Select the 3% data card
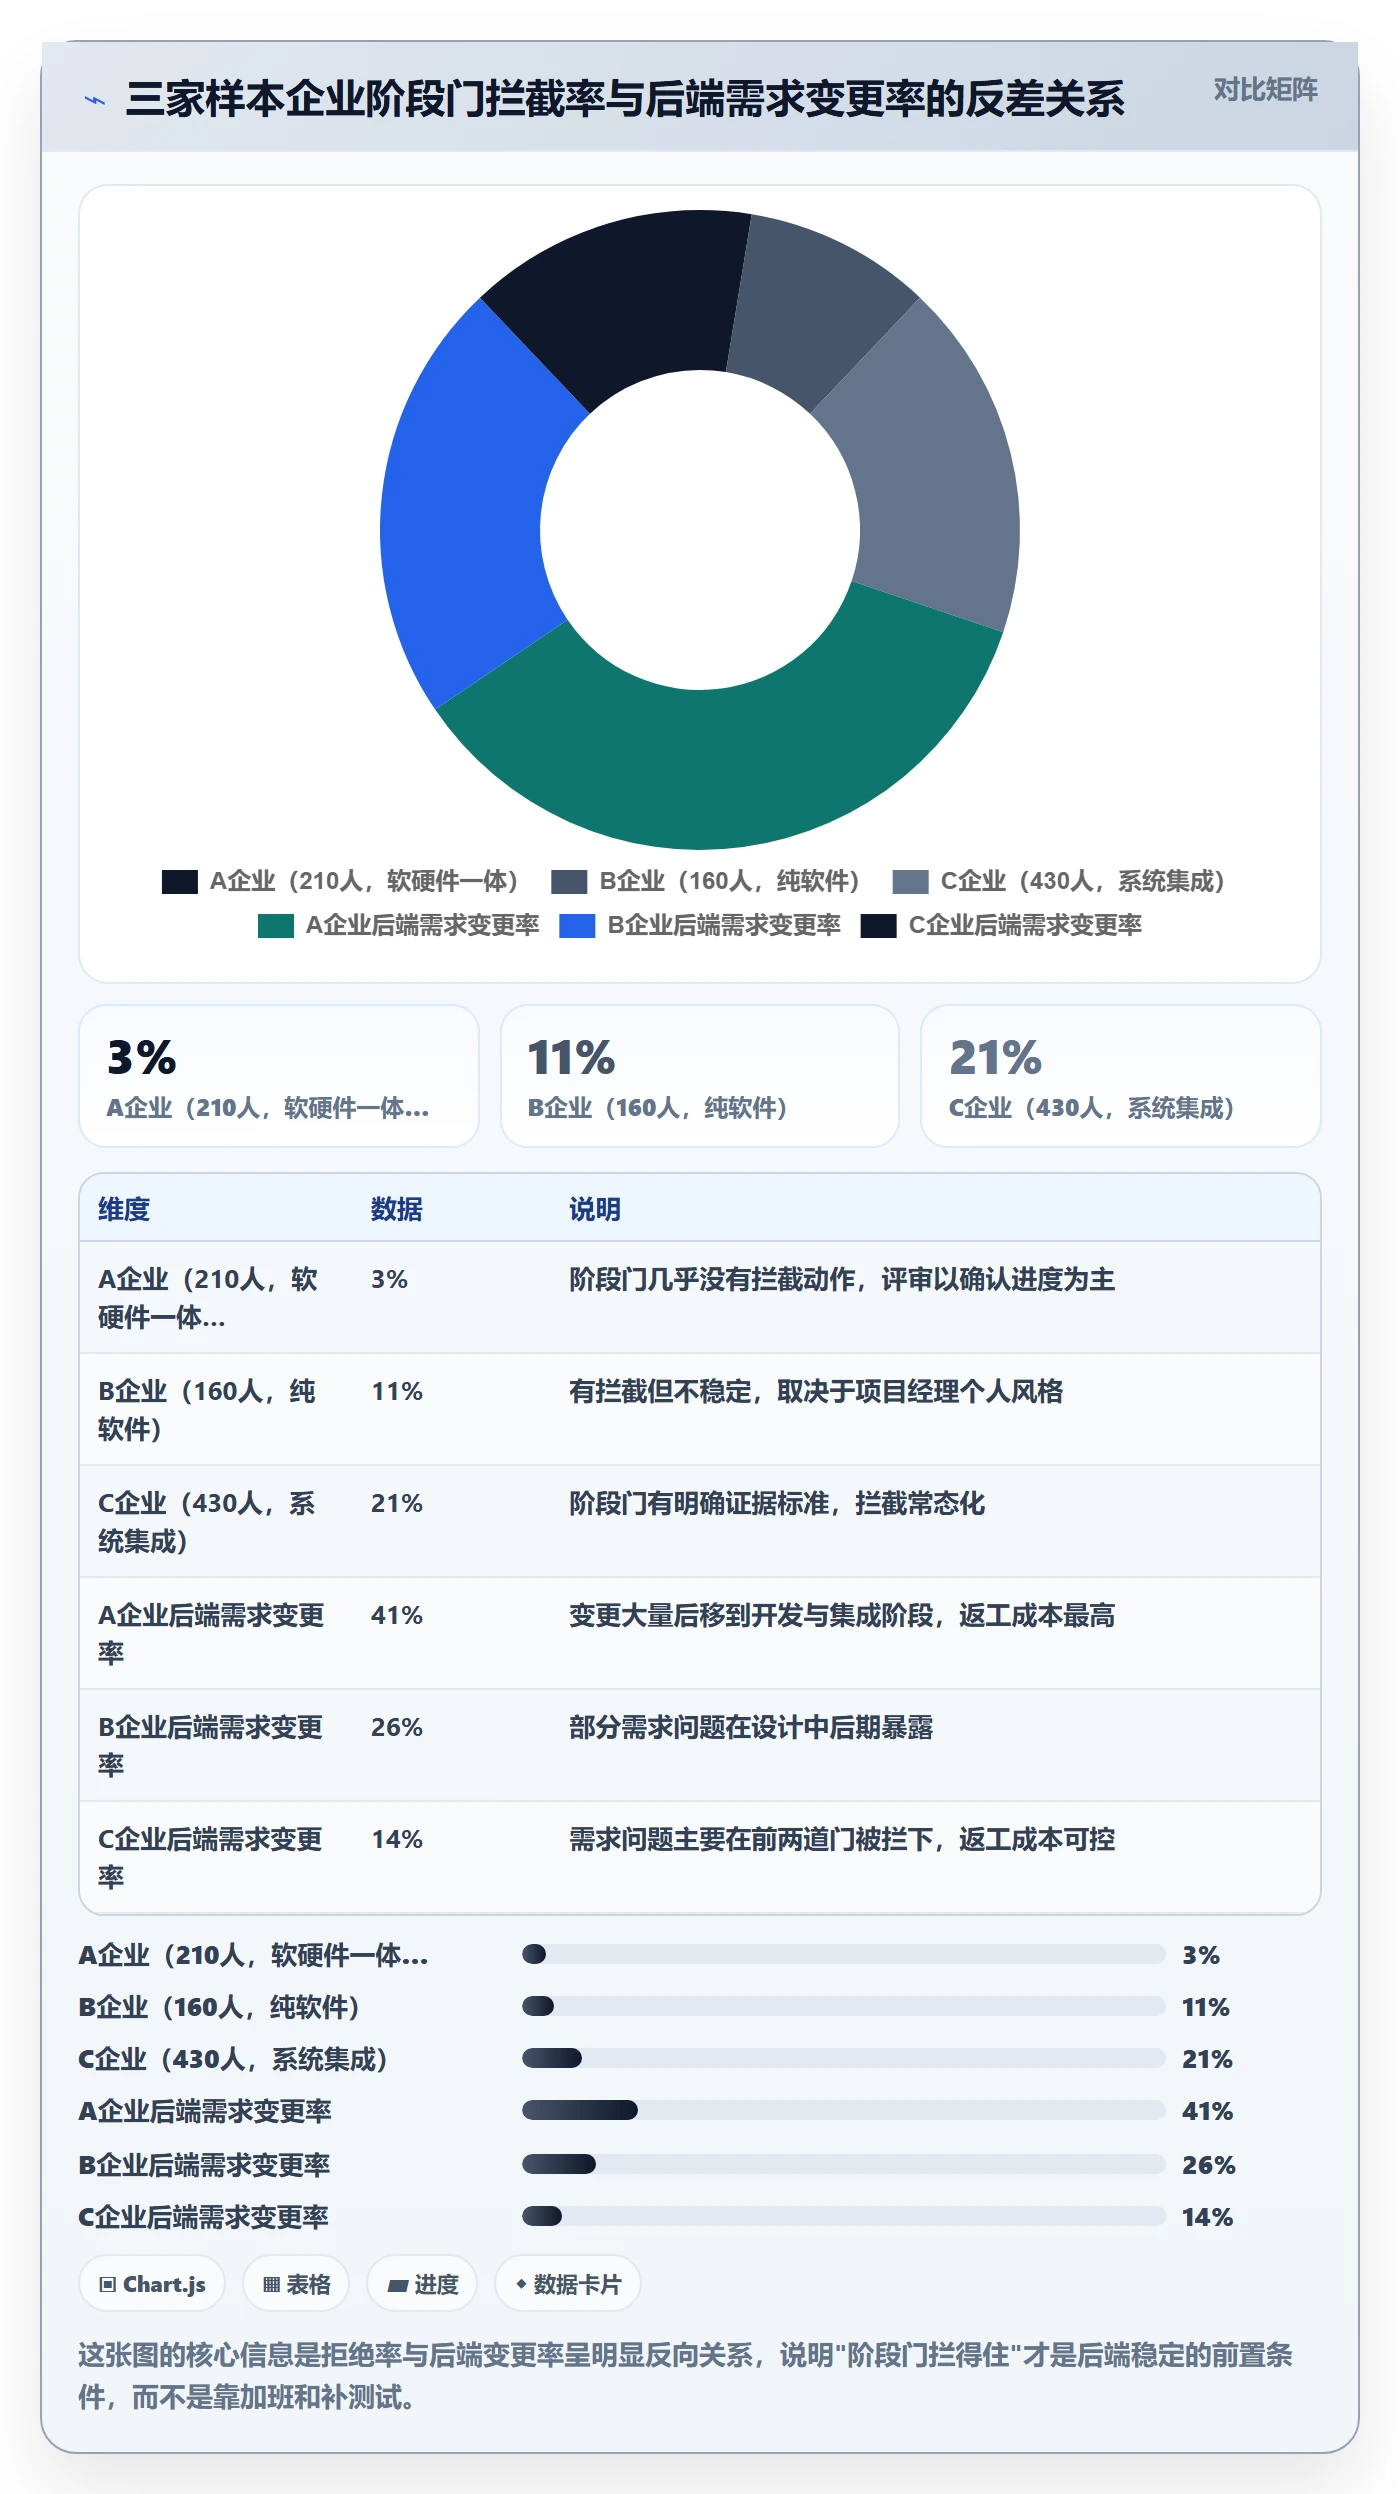The height and width of the screenshot is (2494, 1400). tap(279, 1076)
